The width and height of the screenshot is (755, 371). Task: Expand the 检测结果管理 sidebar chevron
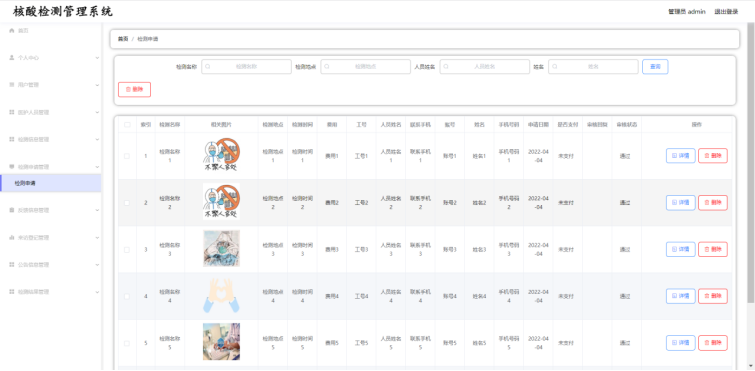(97, 292)
